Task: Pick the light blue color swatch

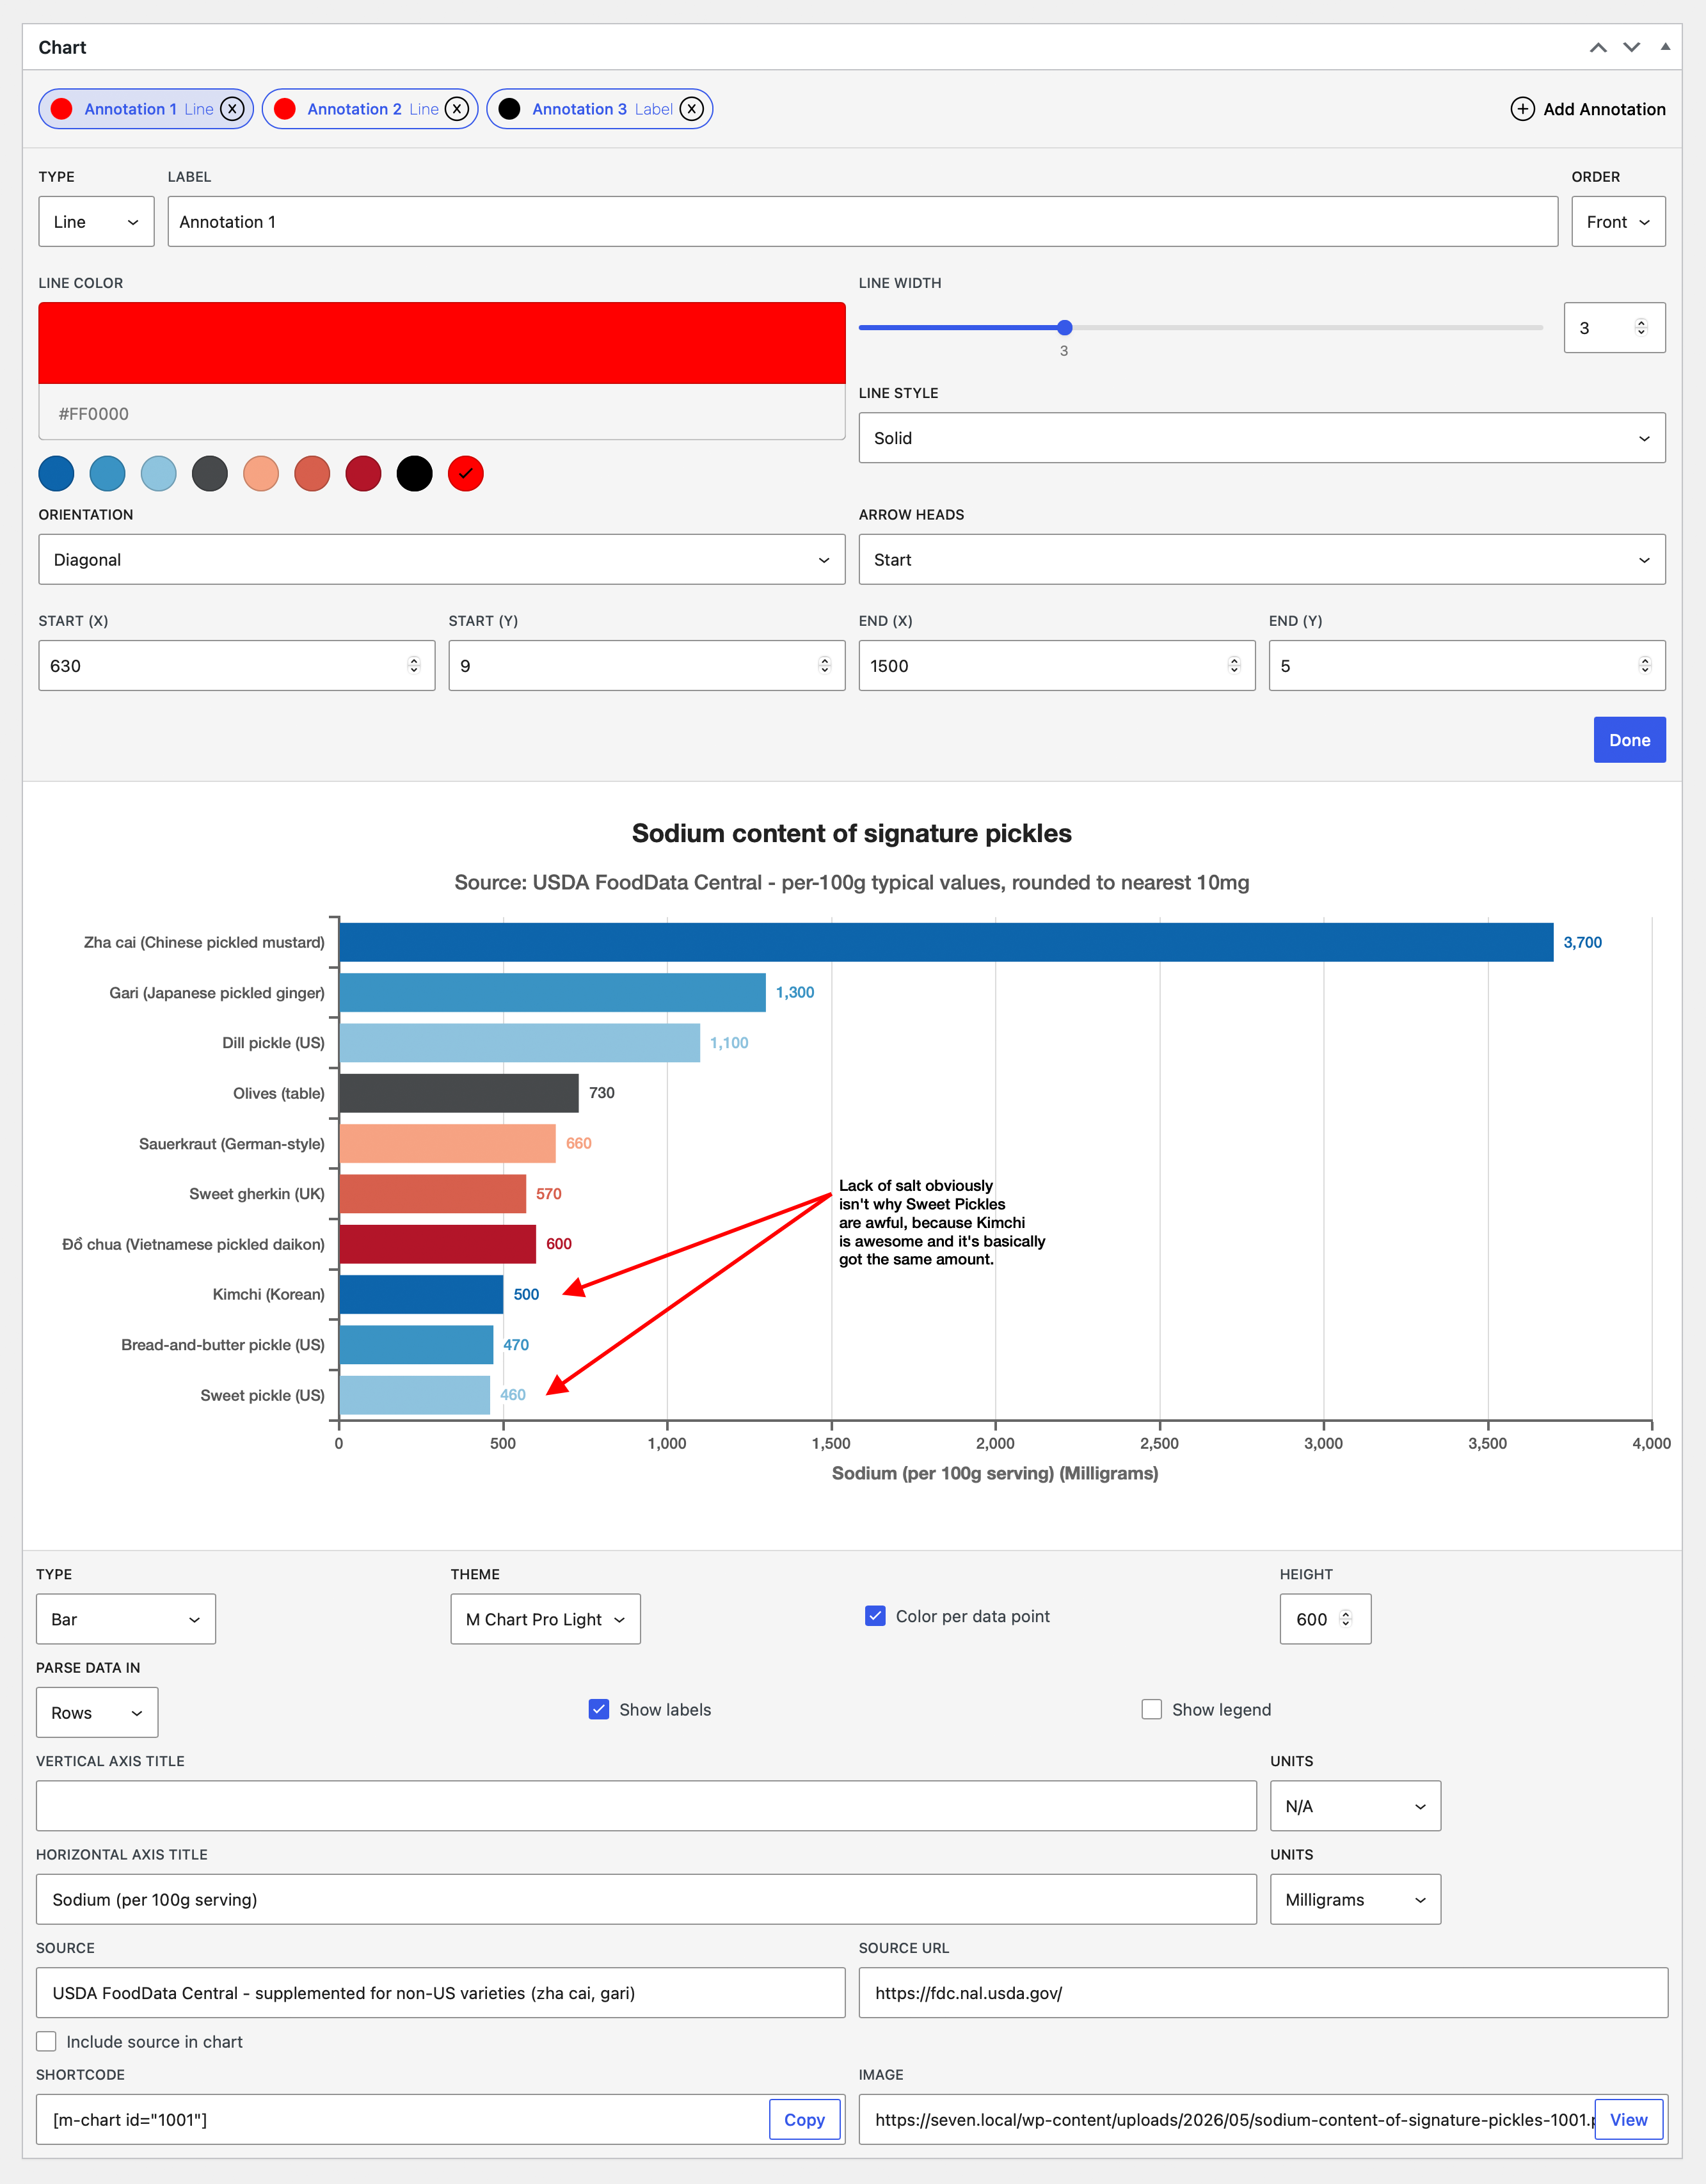Action: [158, 473]
